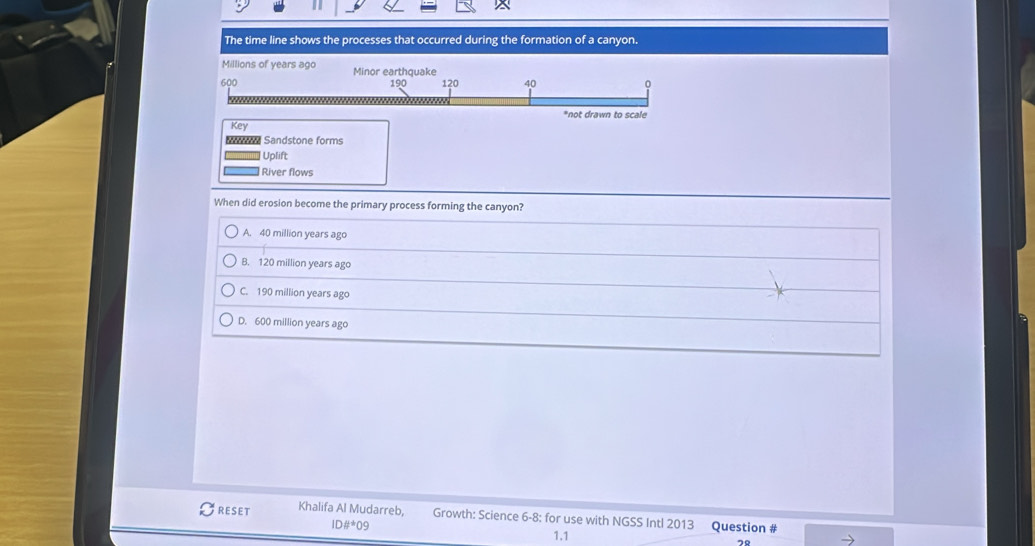Image resolution: width=1035 pixels, height=546 pixels.
Task: Click the blue question header bar
Action: coord(552,41)
